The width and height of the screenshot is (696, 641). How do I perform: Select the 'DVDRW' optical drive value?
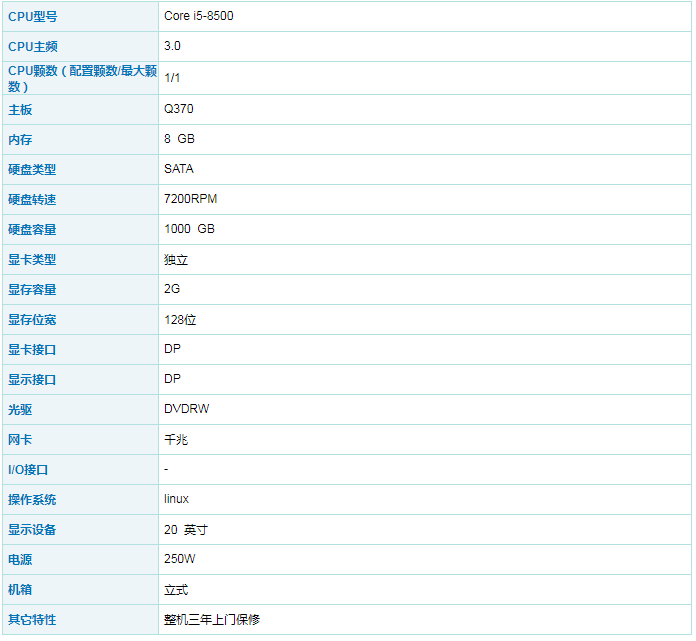(187, 409)
